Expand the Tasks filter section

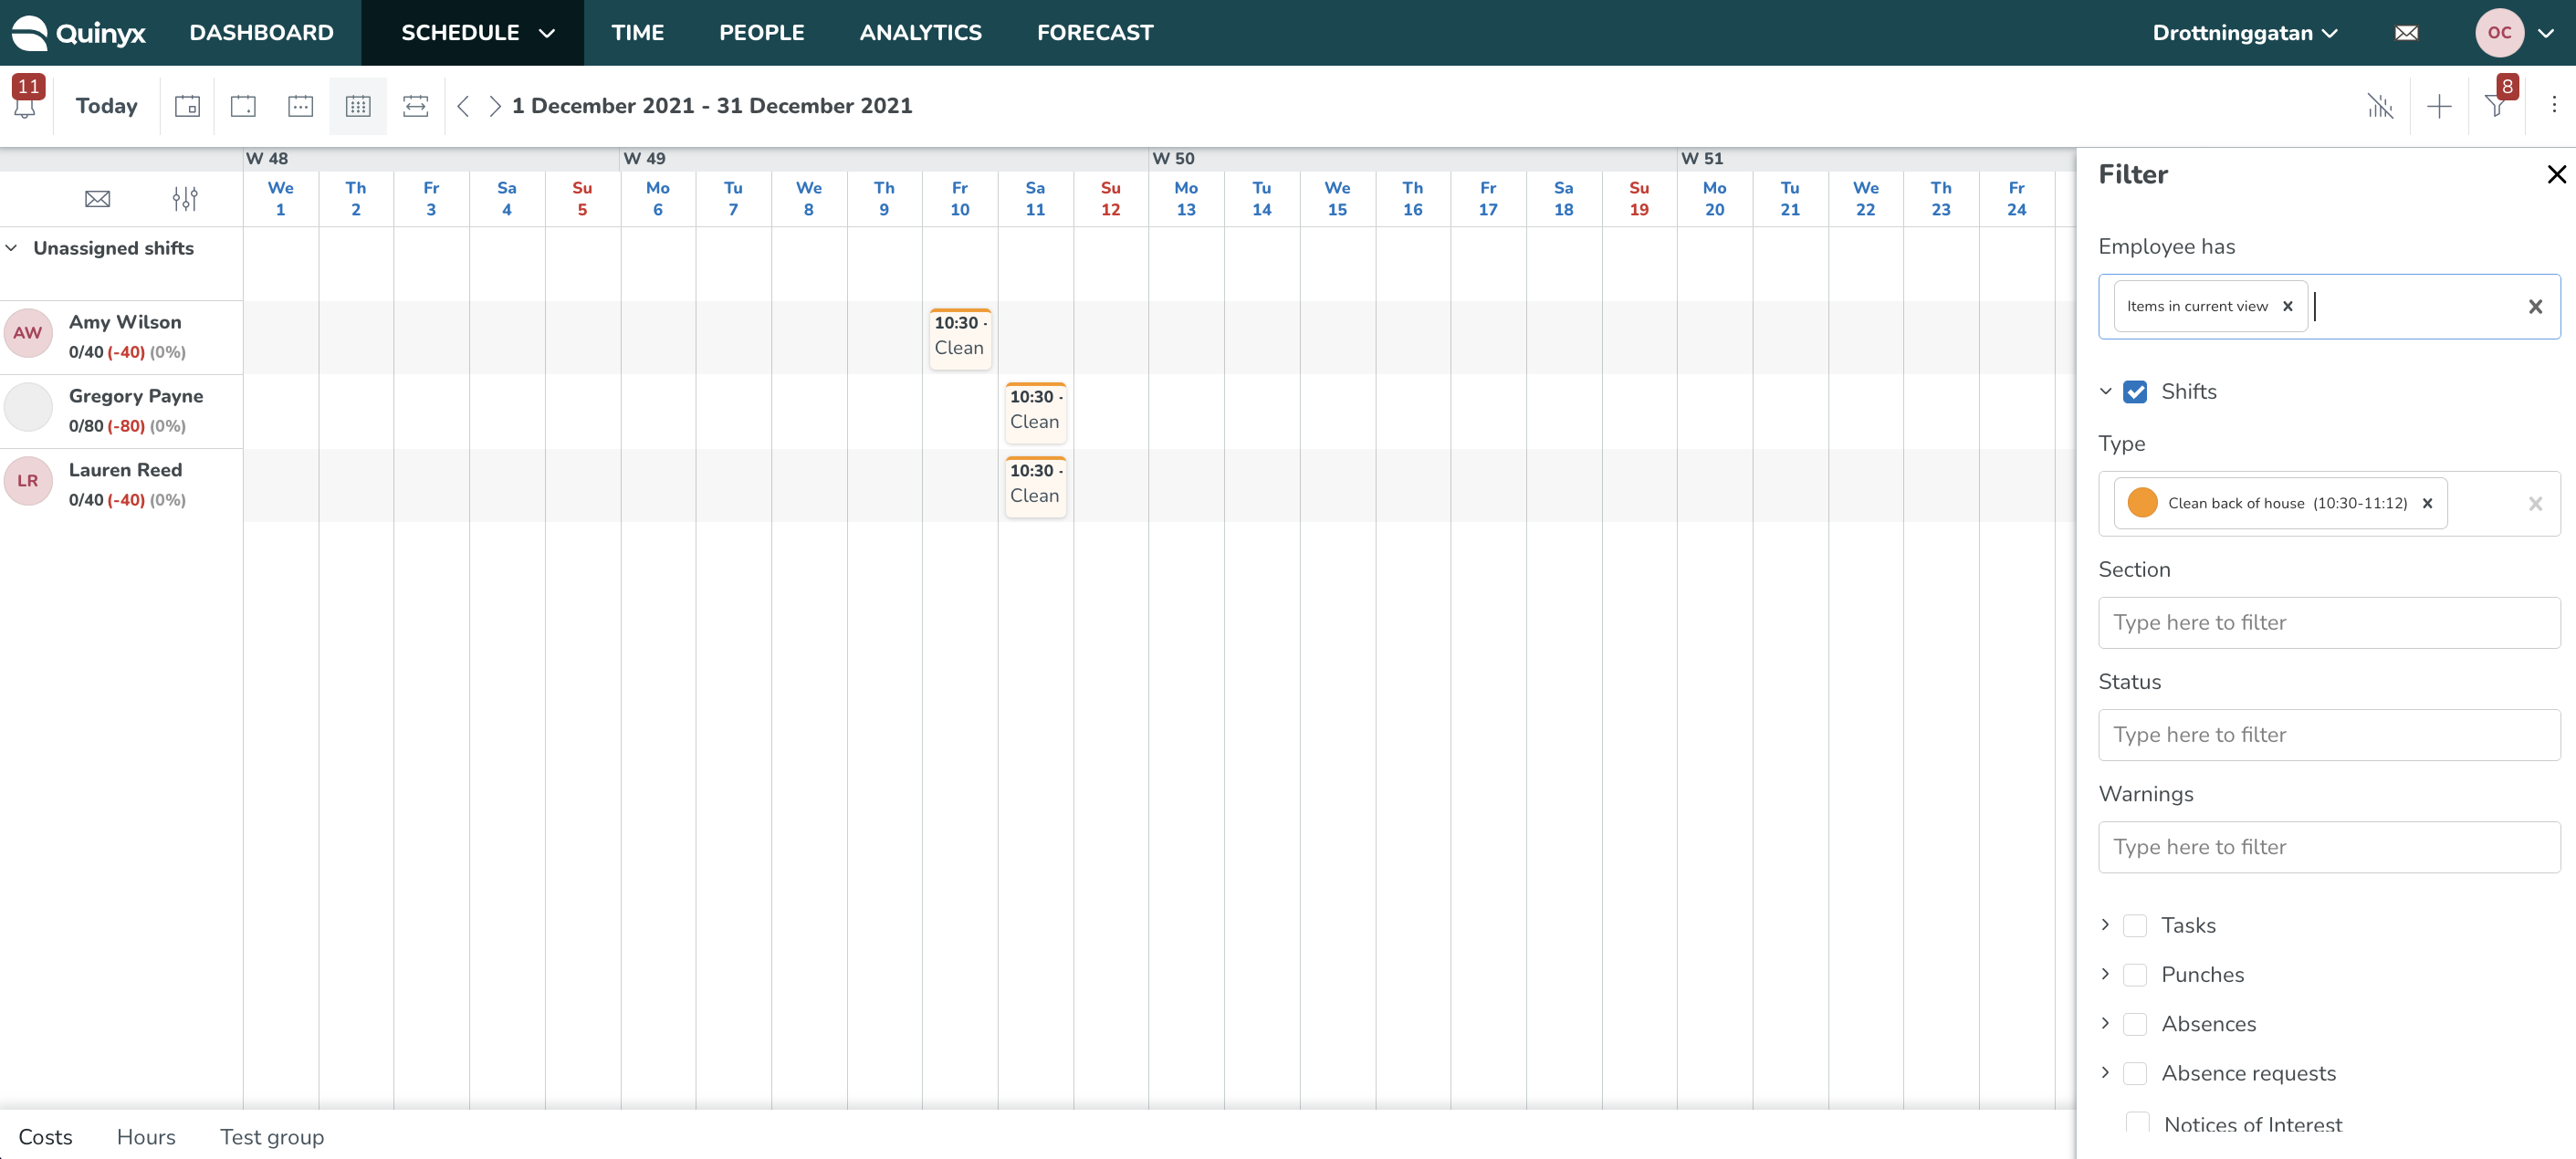click(x=2105, y=925)
